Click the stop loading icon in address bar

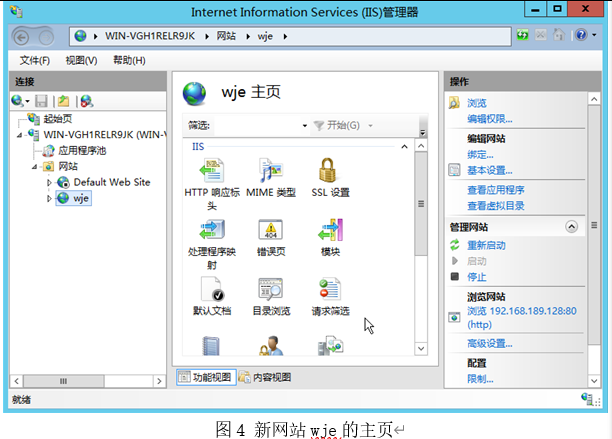541,35
